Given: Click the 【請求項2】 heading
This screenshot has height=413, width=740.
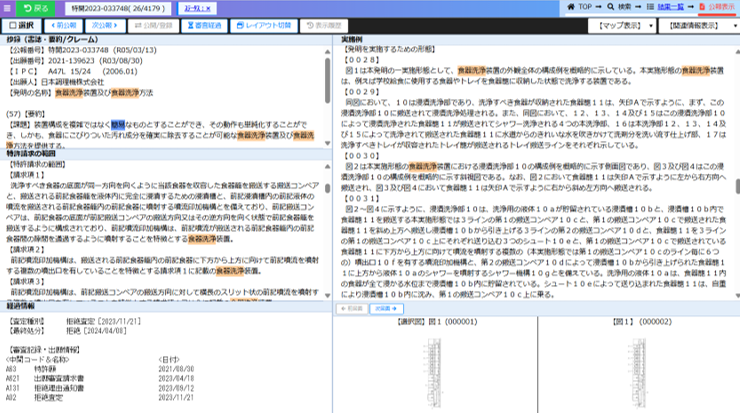Looking at the screenshot, I should 27,249.
